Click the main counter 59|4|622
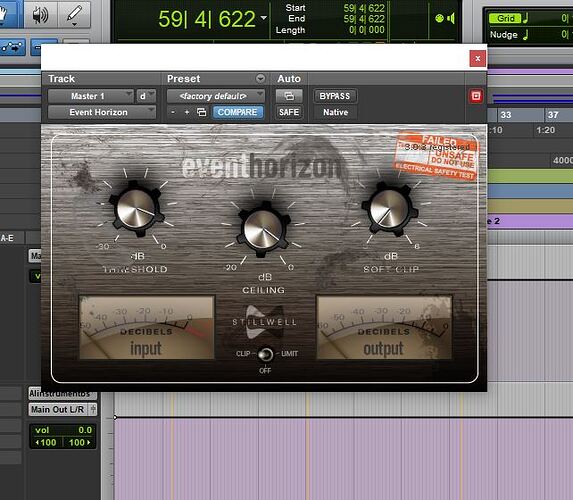573x500 pixels. pos(207,19)
